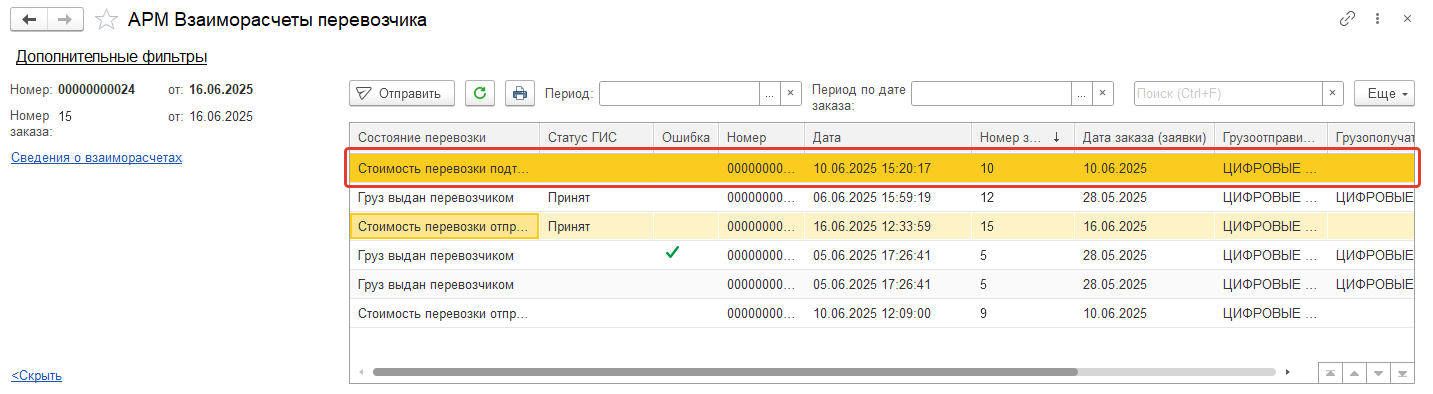The width and height of the screenshot is (1433, 394).
Task: Click the horizontal scrollbar thumb
Action: tap(725, 371)
